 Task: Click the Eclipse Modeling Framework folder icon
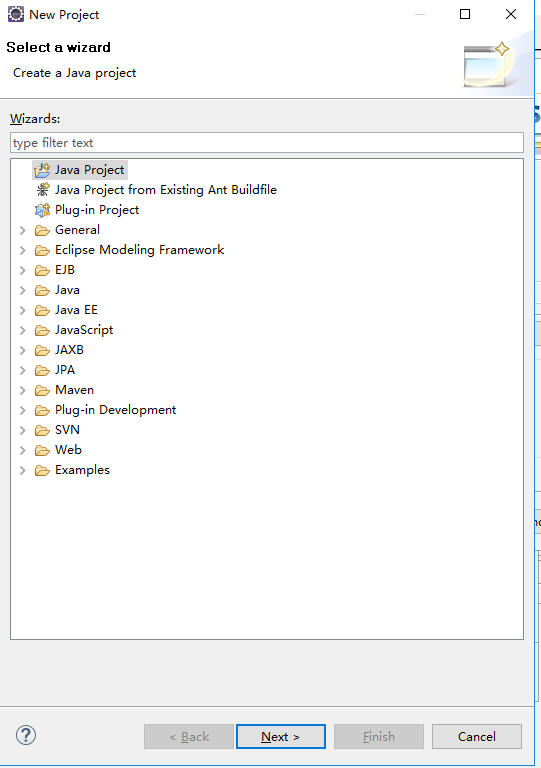(43, 250)
